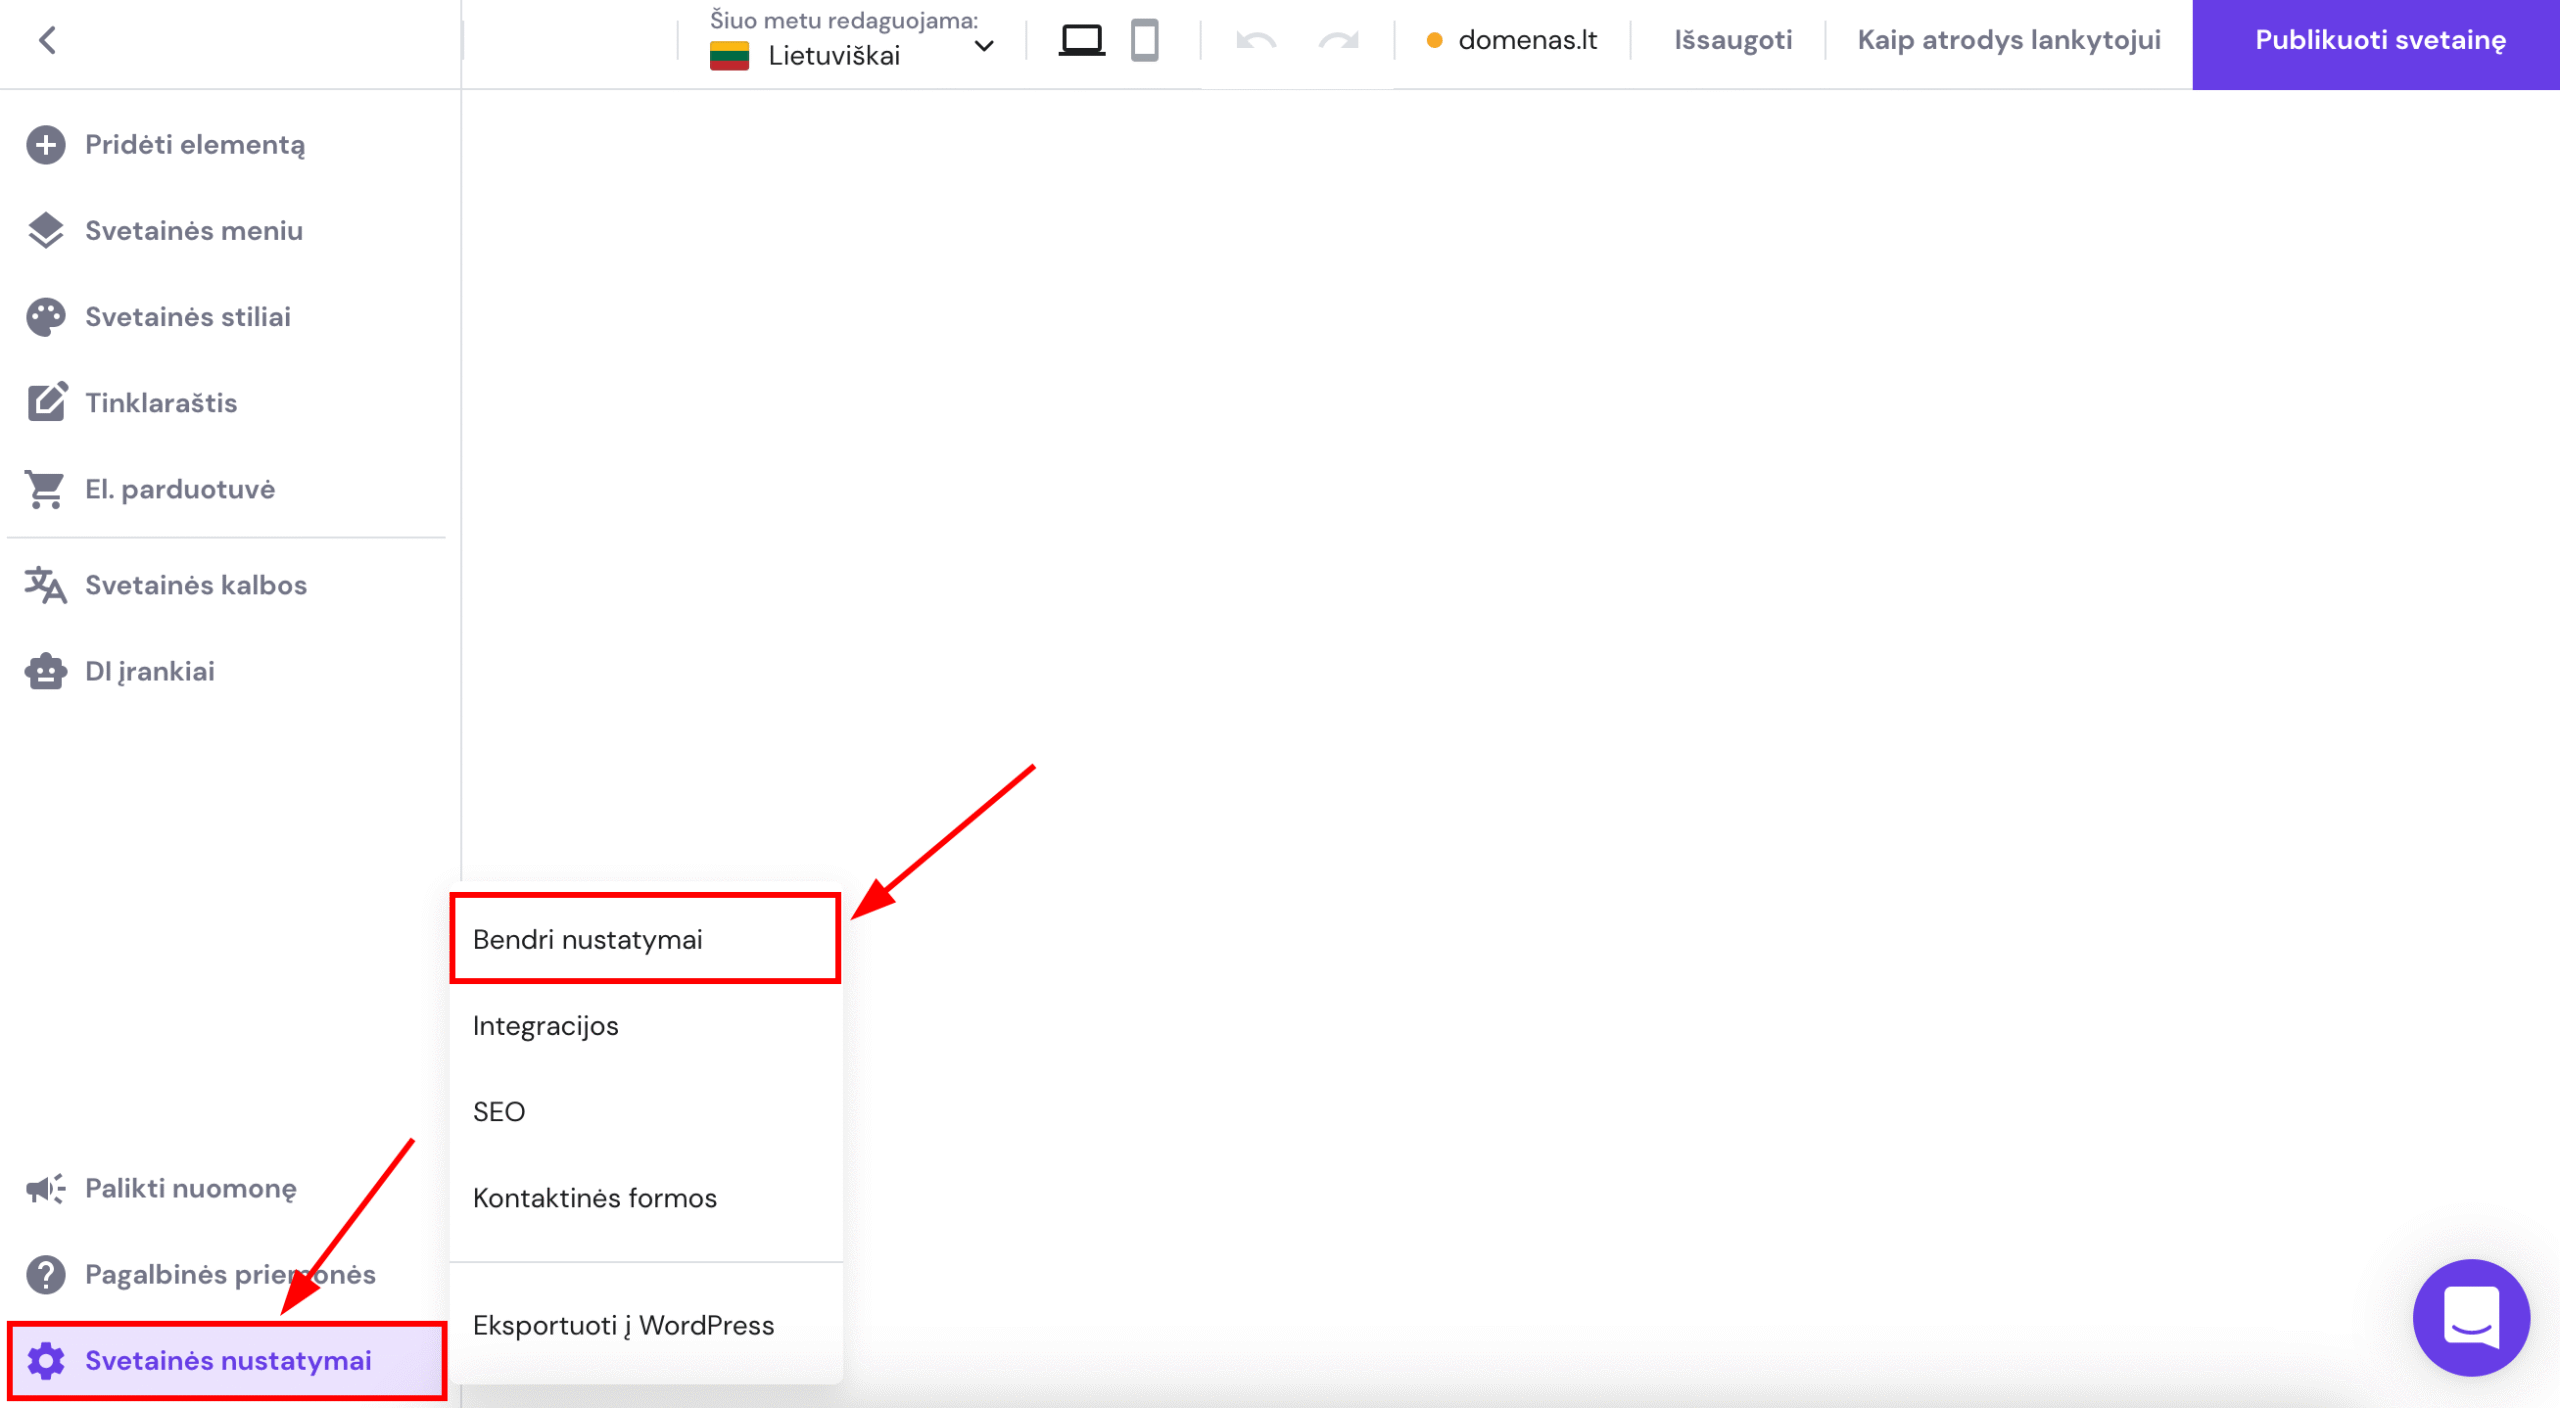Click the Išsaugoti button

[1733, 40]
